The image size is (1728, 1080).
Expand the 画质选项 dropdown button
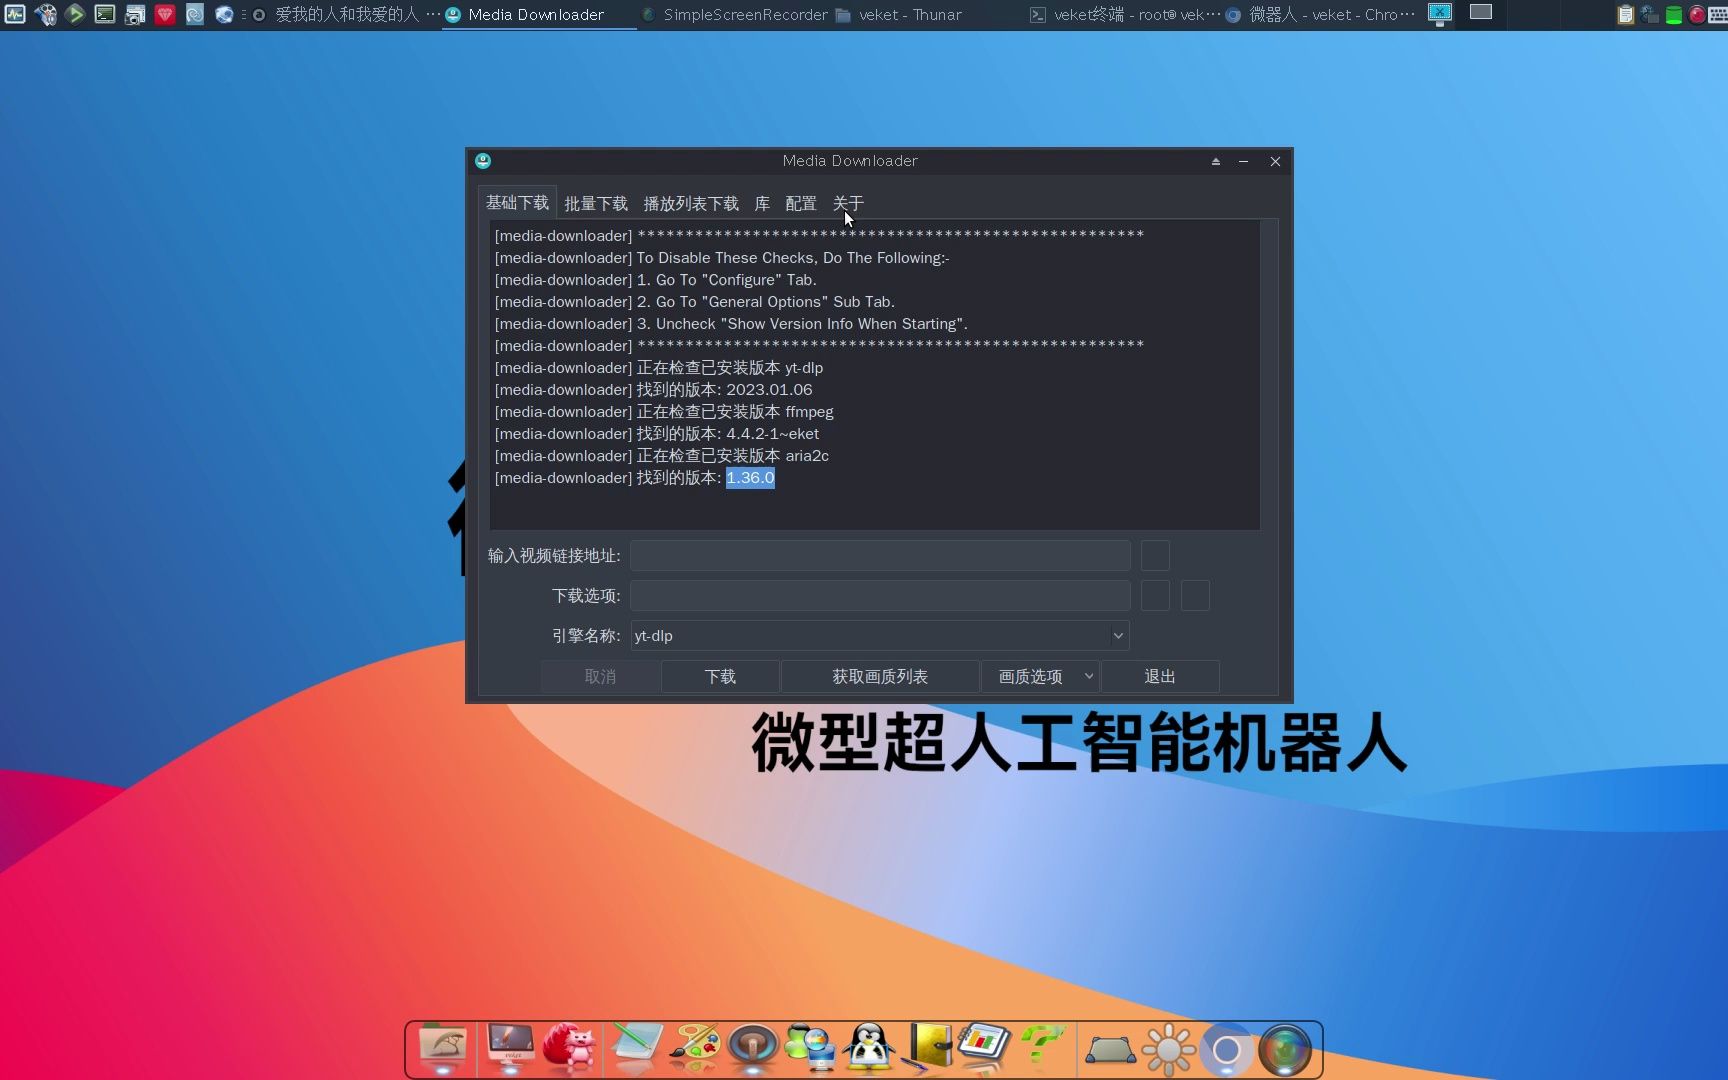(x=1040, y=677)
